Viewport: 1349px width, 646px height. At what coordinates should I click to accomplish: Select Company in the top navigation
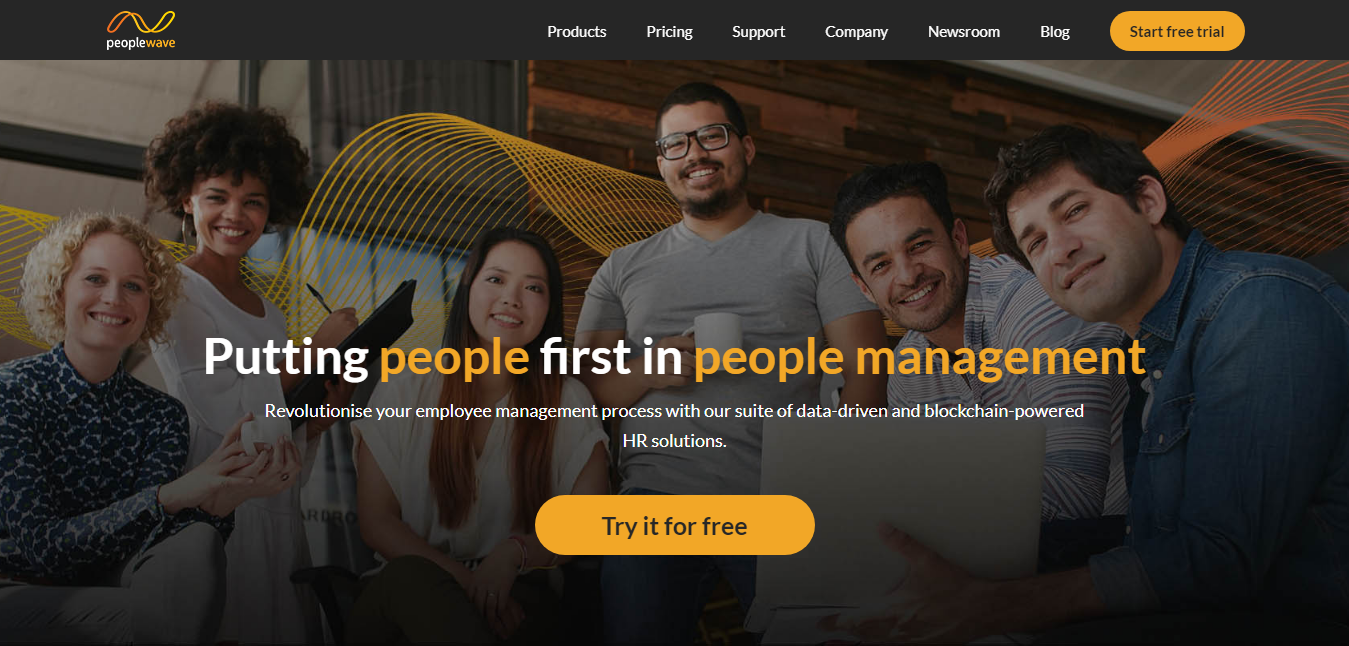click(856, 31)
